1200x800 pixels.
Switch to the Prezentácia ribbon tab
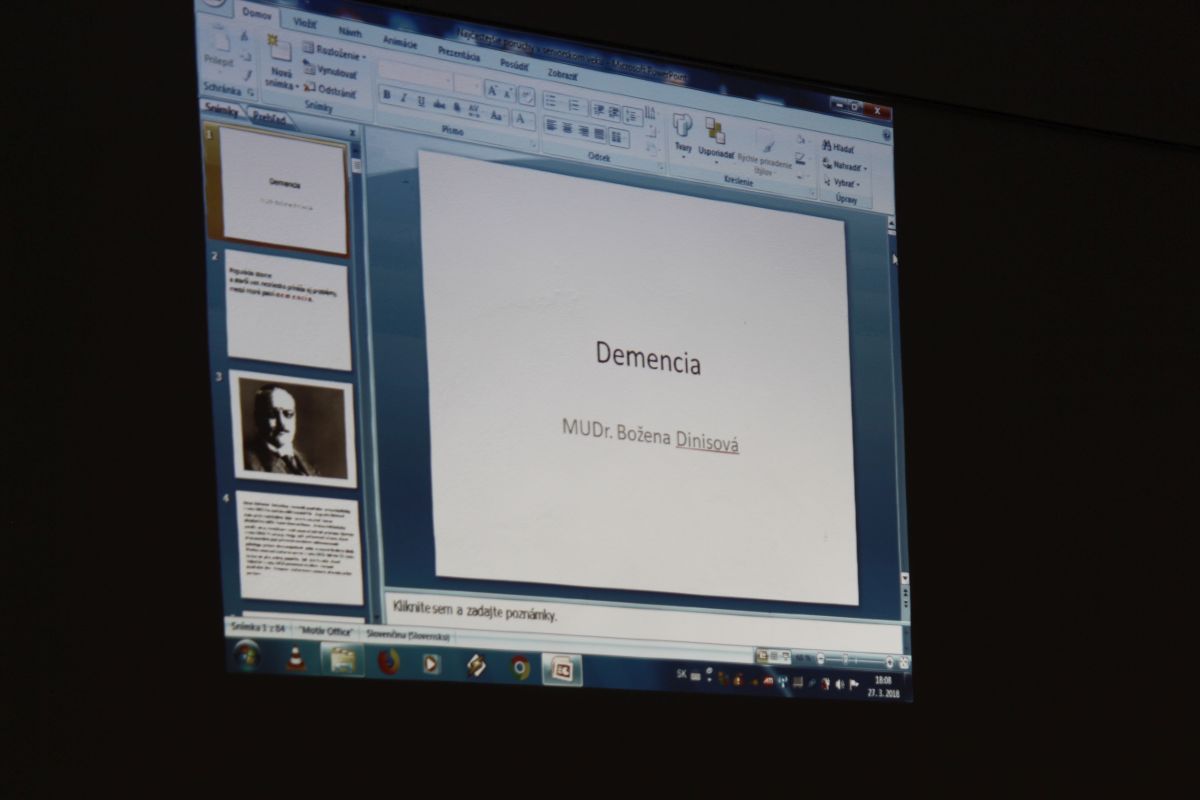pyautogui.click(x=459, y=53)
